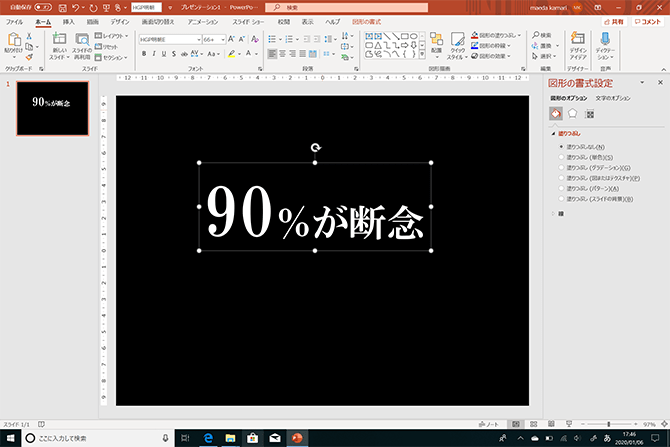Open the Size and Properties tab in the format pane
The image size is (670, 447).
click(x=590, y=114)
